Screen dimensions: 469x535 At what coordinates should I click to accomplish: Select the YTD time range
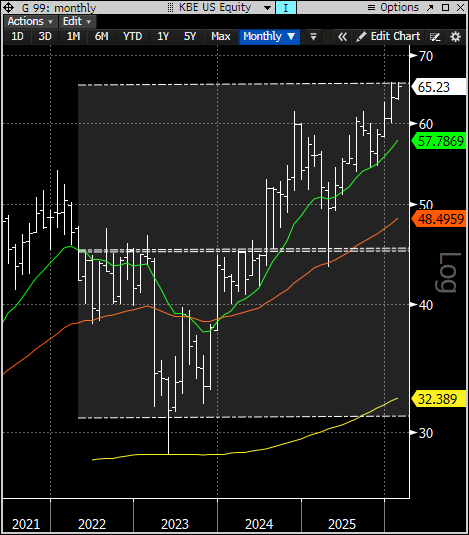pos(132,37)
